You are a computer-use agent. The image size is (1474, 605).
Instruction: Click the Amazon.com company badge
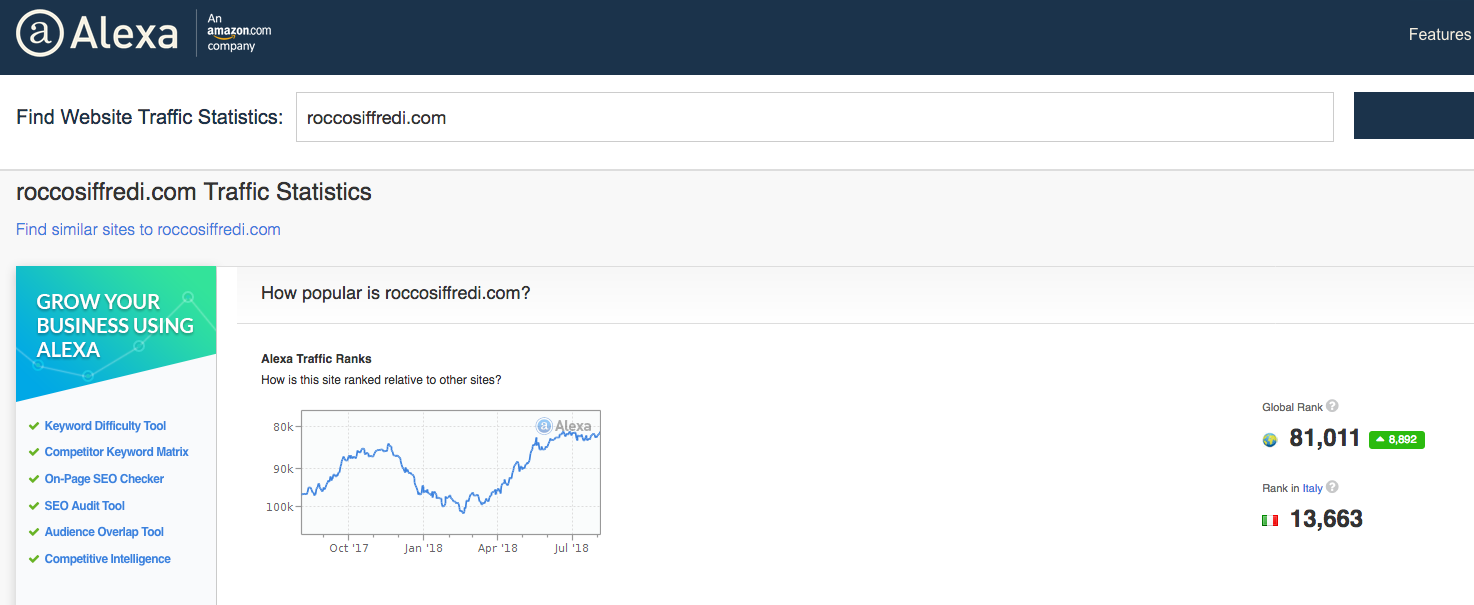click(238, 33)
